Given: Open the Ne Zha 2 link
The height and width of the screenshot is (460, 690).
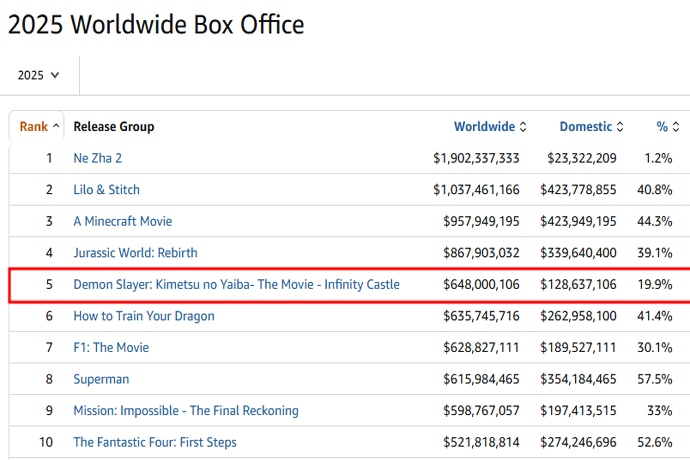Looking at the screenshot, I should click(97, 158).
